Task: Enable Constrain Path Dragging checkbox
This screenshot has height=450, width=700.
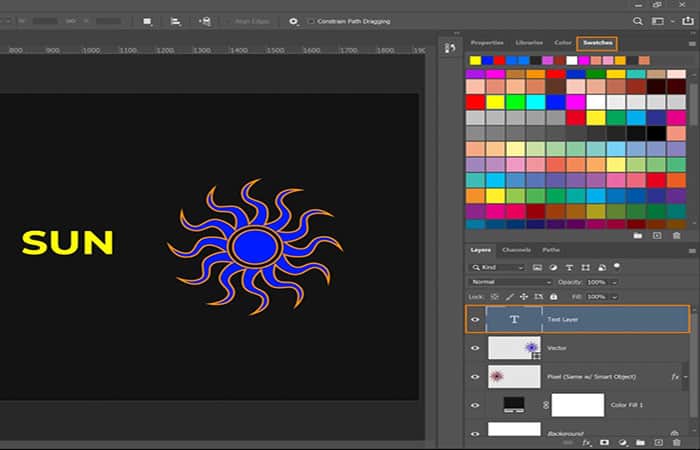Action: 311,21
